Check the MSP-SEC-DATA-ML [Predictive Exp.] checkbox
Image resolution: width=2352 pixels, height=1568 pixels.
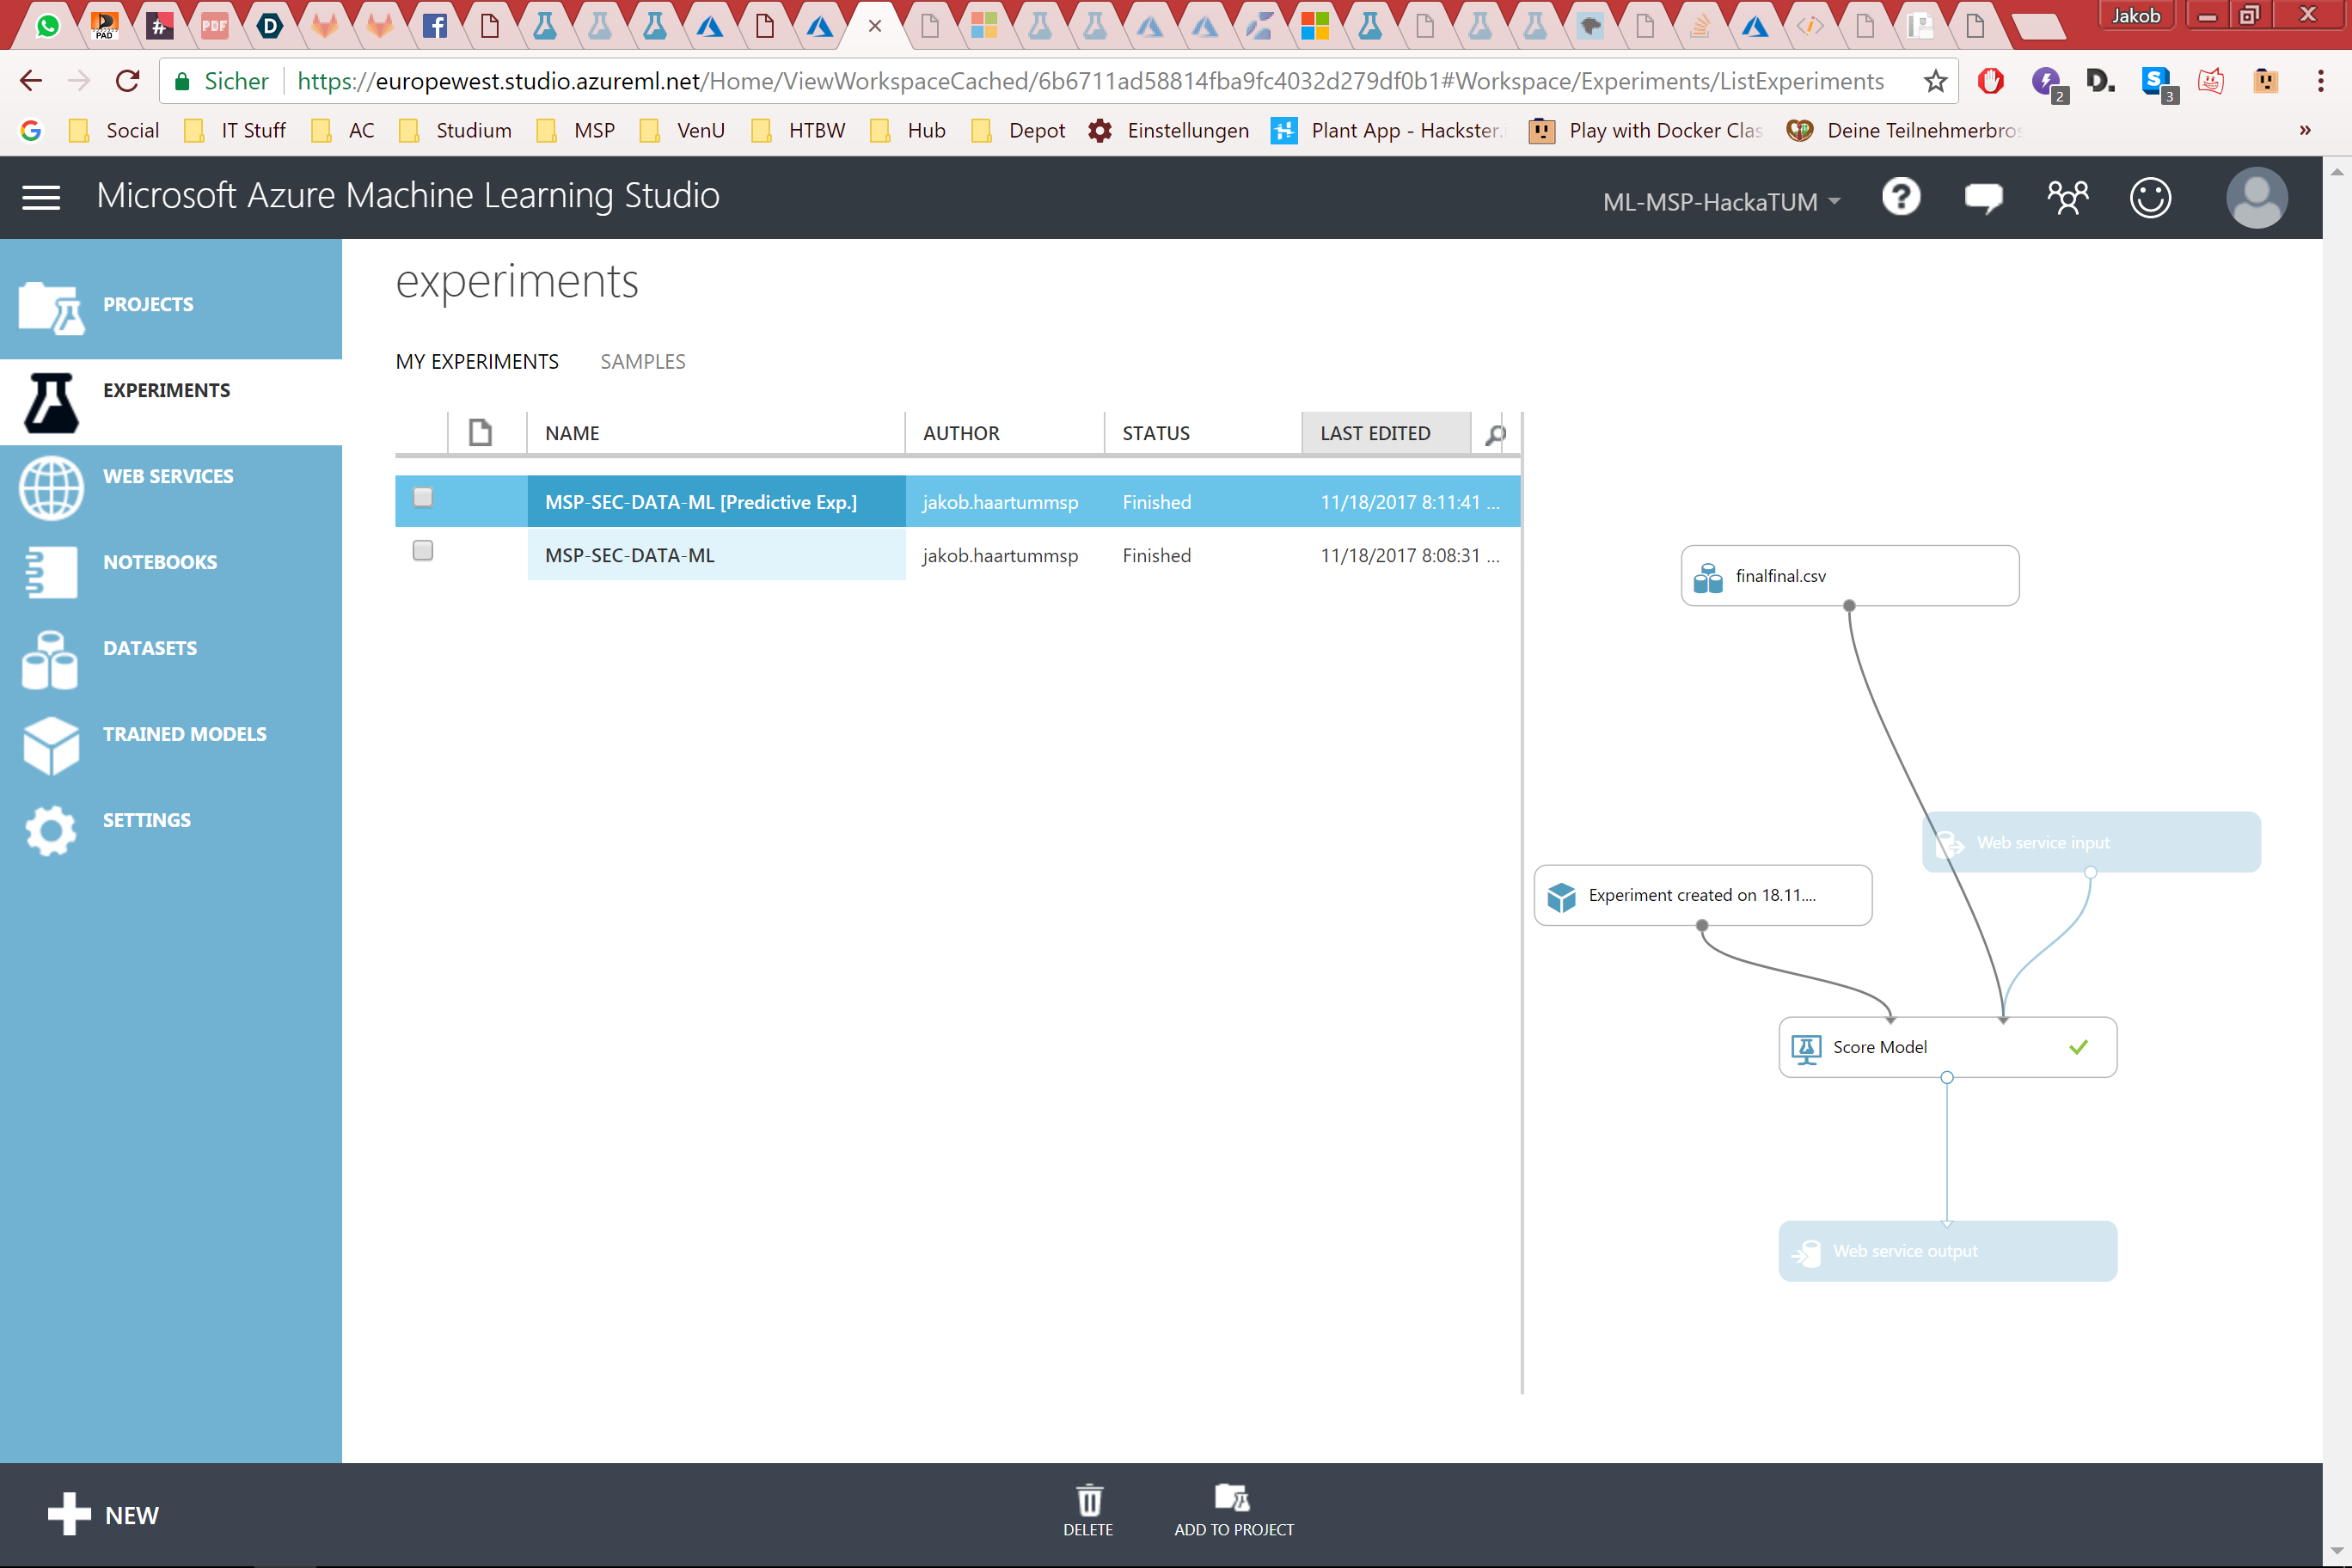(x=423, y=497)
